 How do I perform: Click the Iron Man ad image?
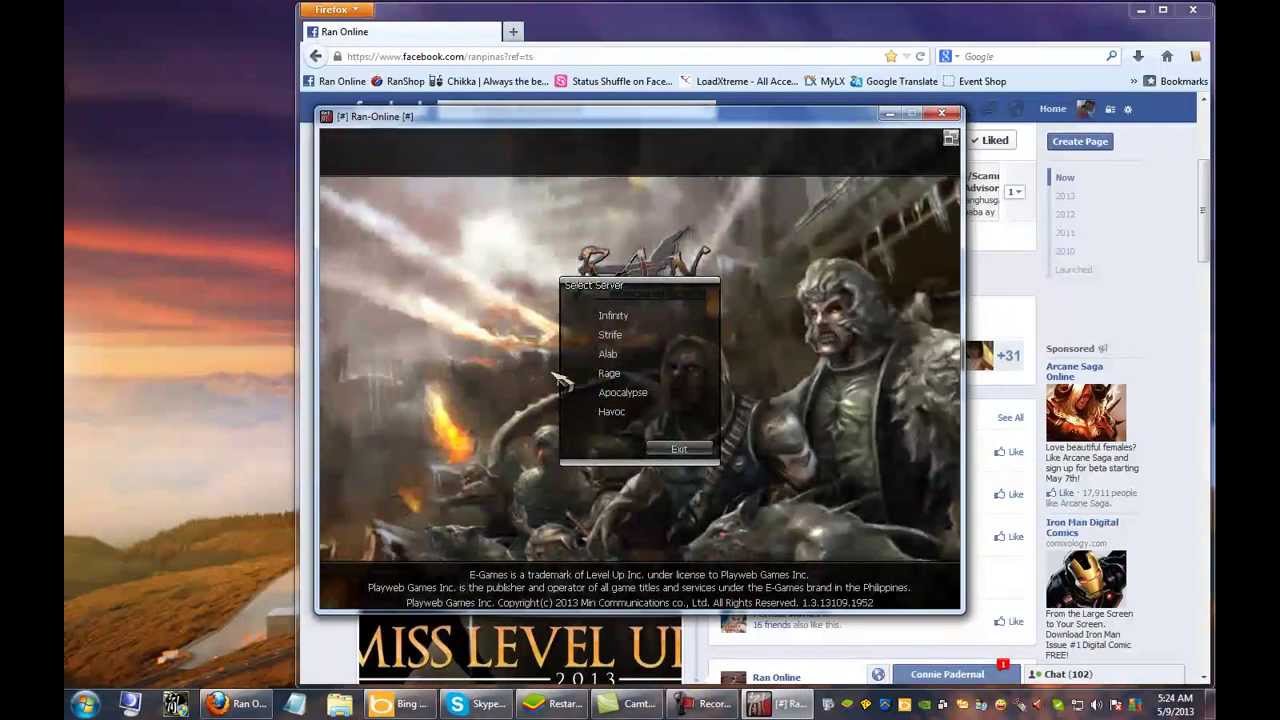click(x=1086, y=579)
